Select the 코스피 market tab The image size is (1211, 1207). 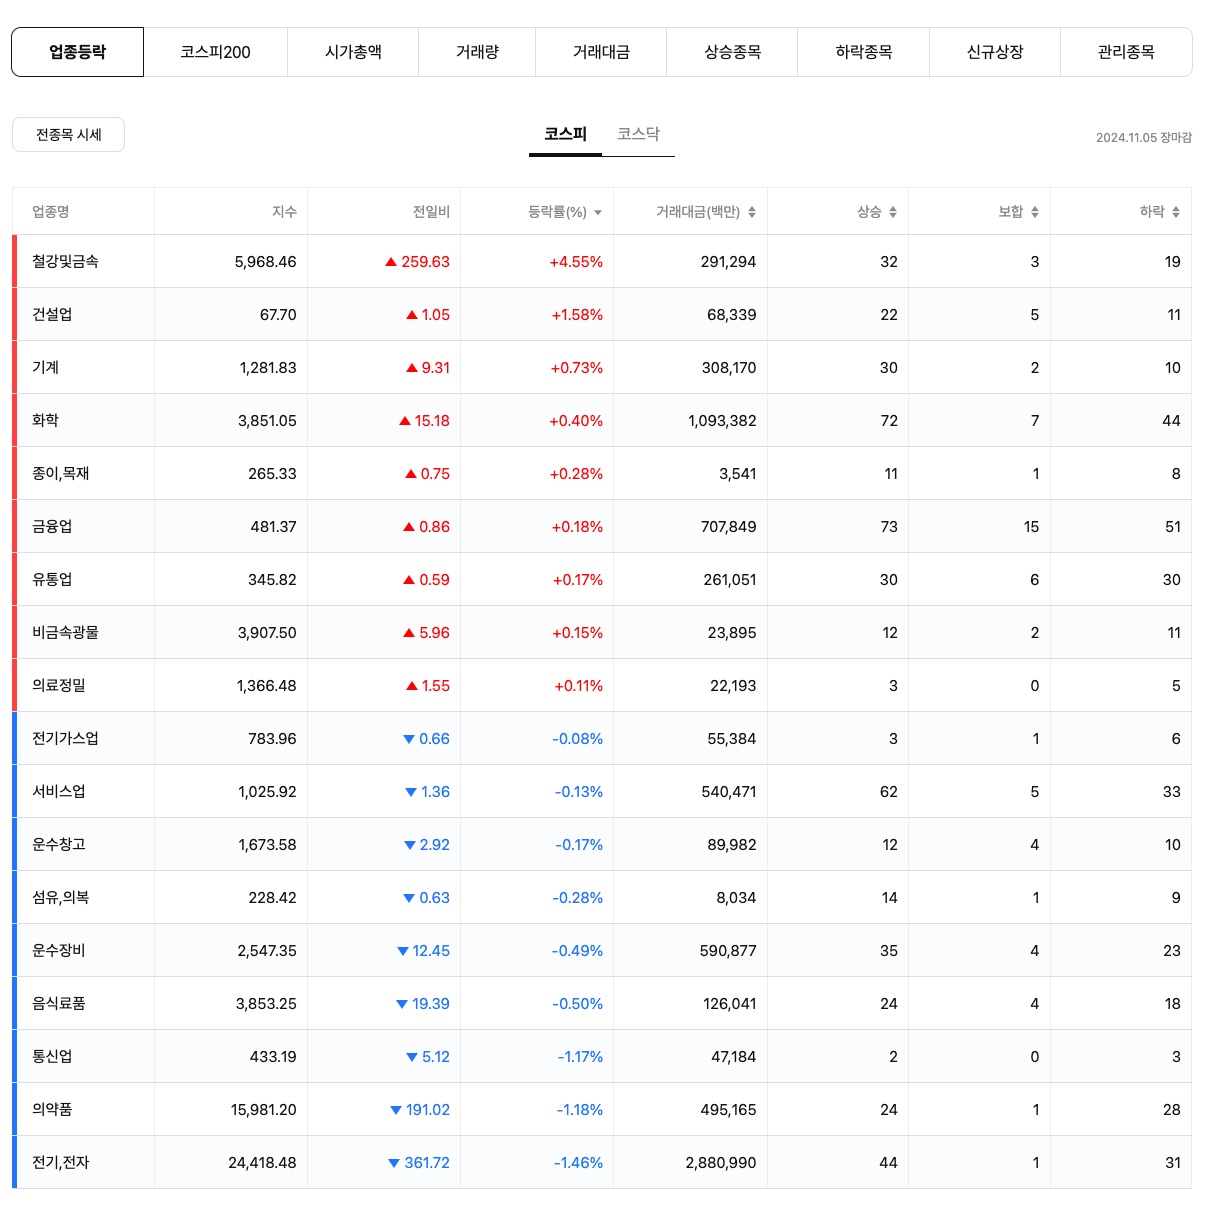[565, 134]
